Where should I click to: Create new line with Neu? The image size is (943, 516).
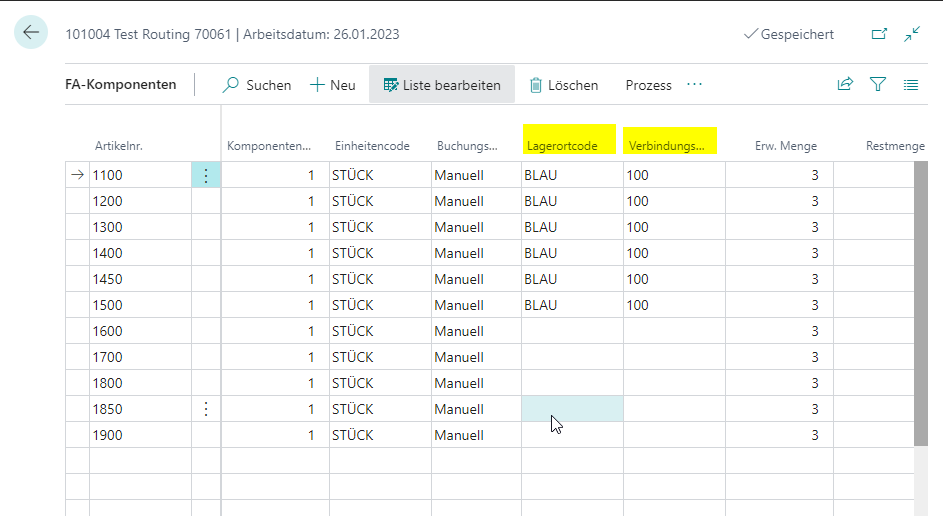click(333, 85)
